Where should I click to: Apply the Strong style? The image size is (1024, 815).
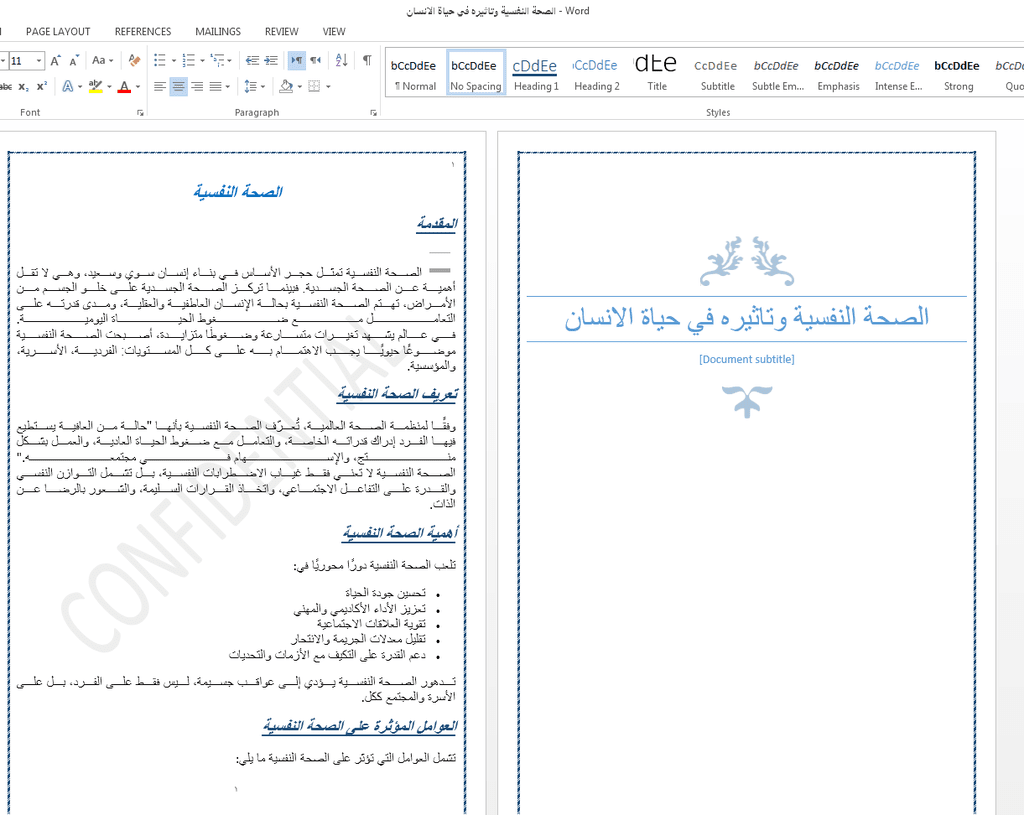[x=958, y=73]
